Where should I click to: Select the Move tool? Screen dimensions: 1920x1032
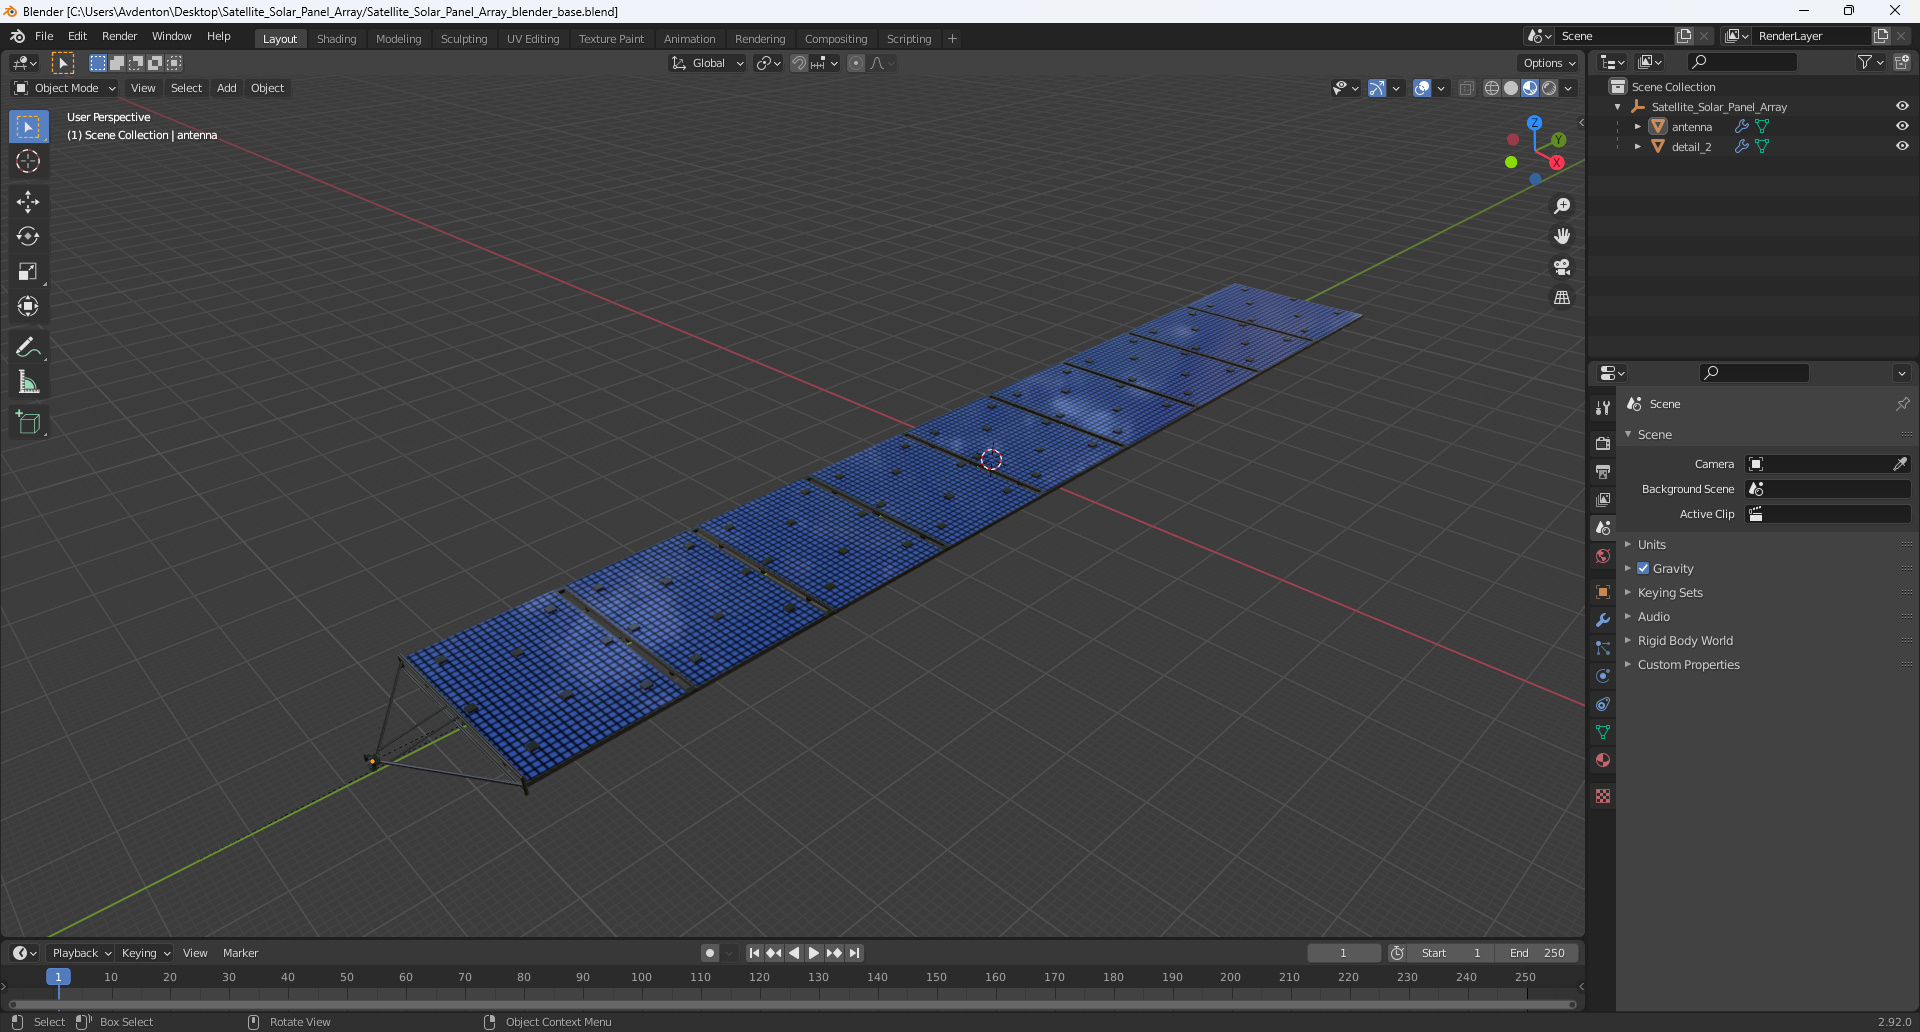click(x=28, y=201)
